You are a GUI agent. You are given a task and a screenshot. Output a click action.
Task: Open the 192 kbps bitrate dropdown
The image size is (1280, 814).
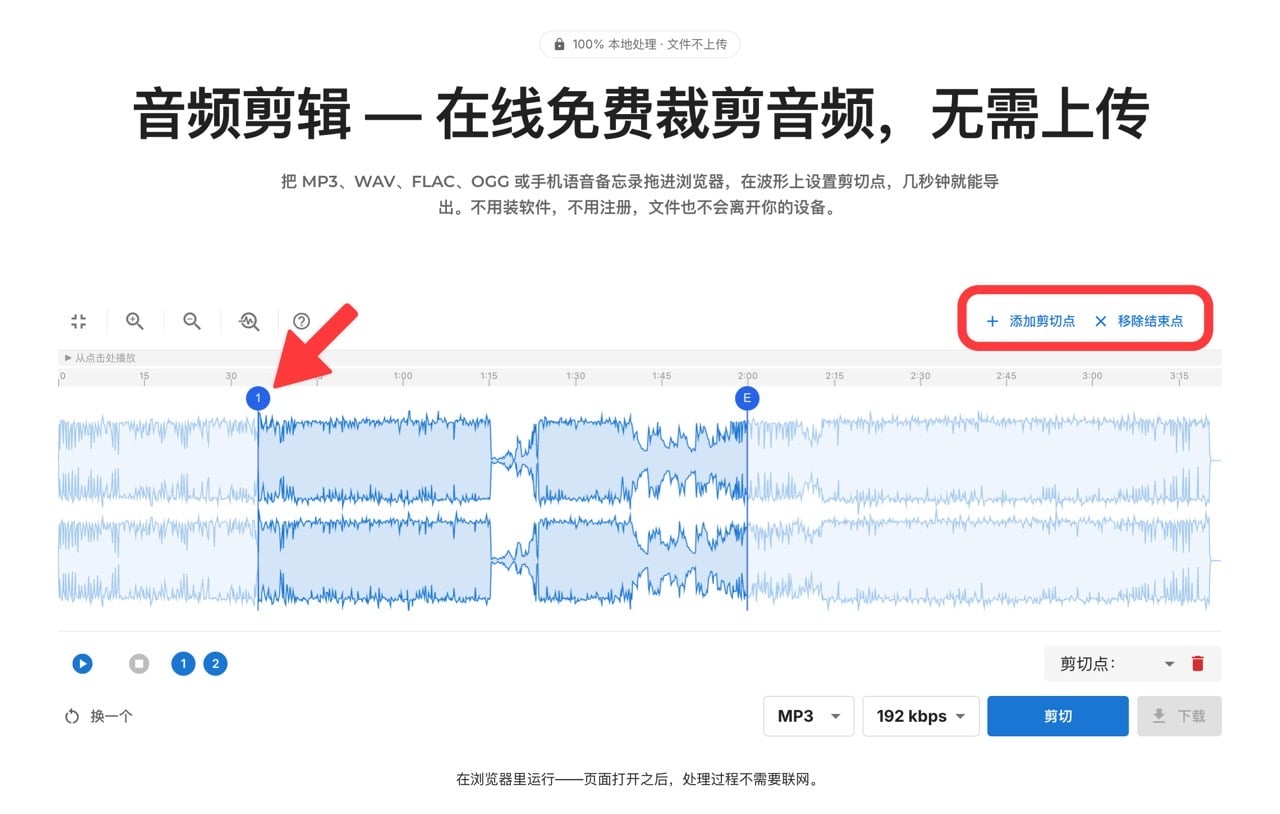(921, 716)
